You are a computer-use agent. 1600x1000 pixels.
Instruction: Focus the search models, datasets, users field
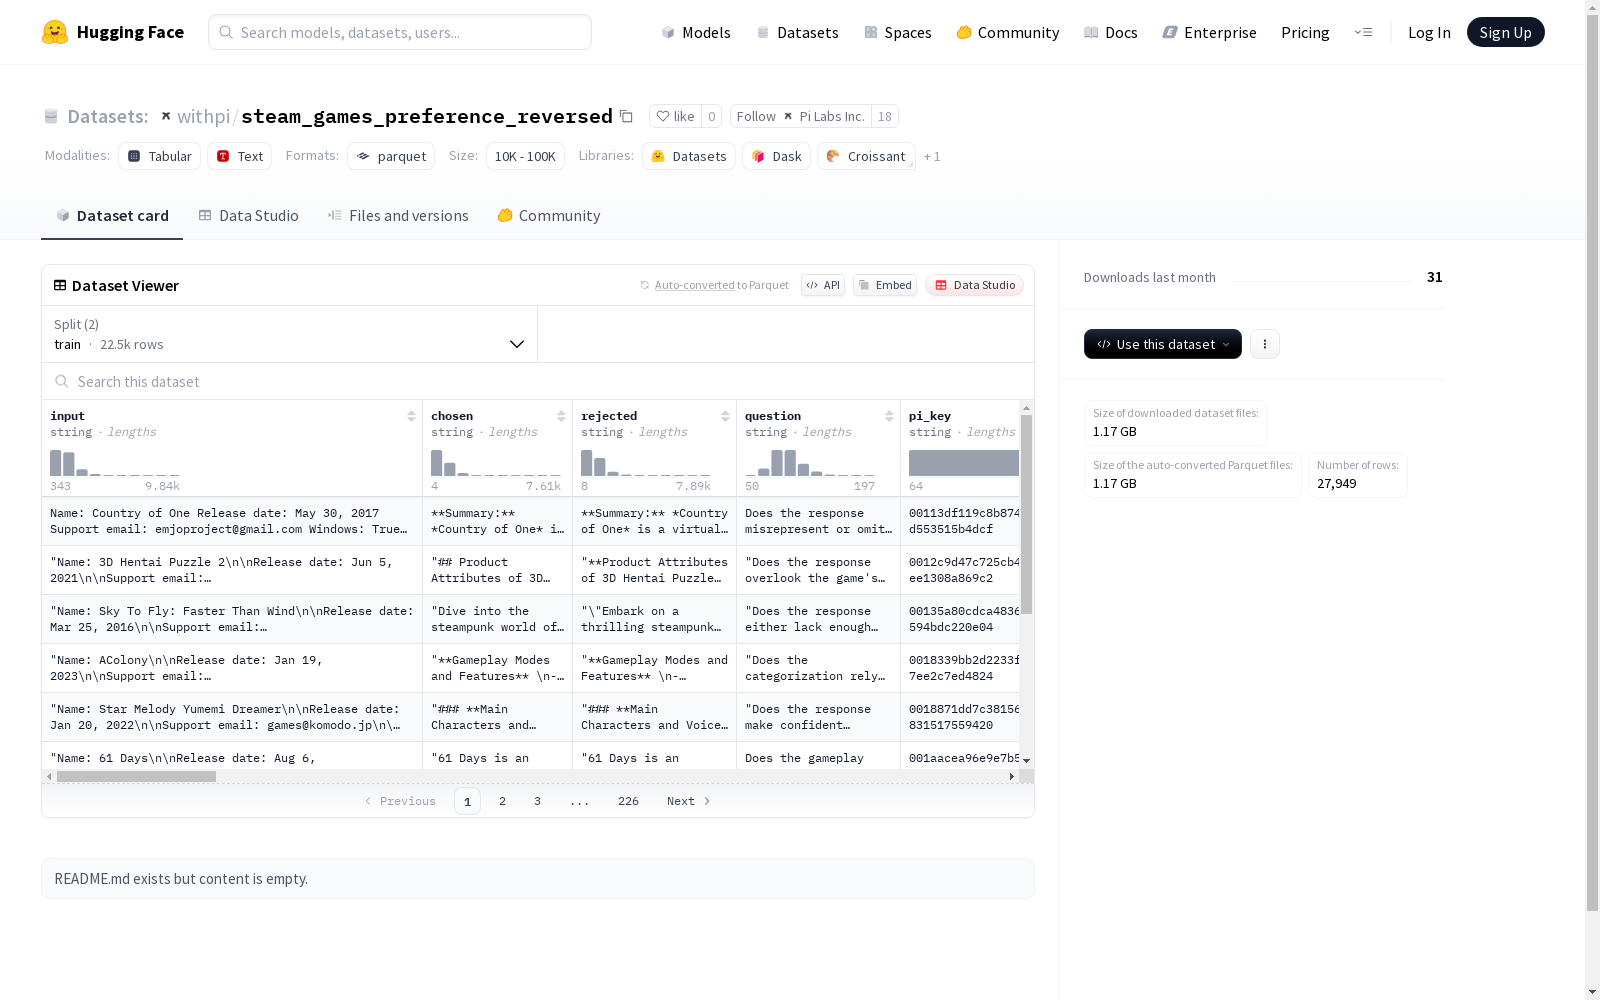(x=400, y=32)
